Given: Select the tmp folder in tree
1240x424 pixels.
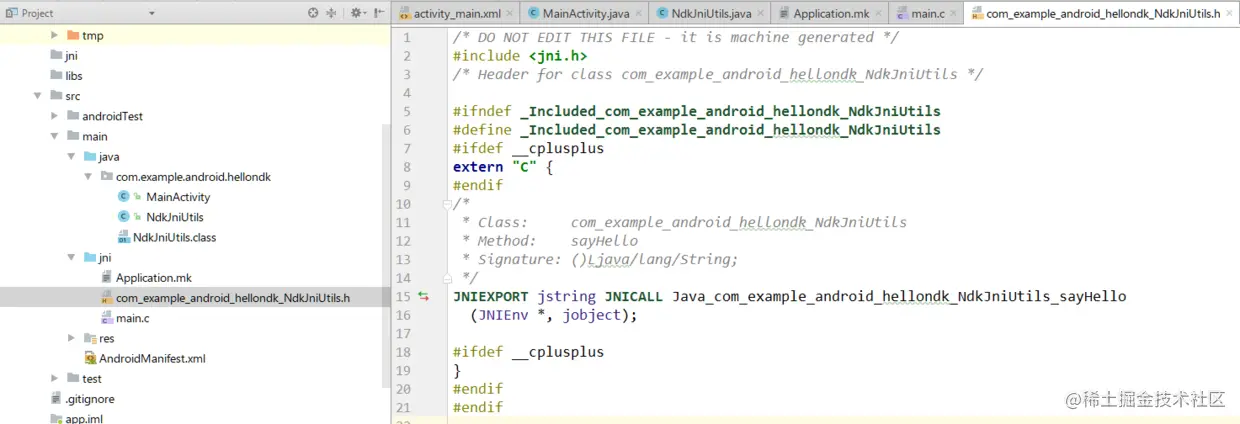Looking at the screenshot, I should point(92,35).
